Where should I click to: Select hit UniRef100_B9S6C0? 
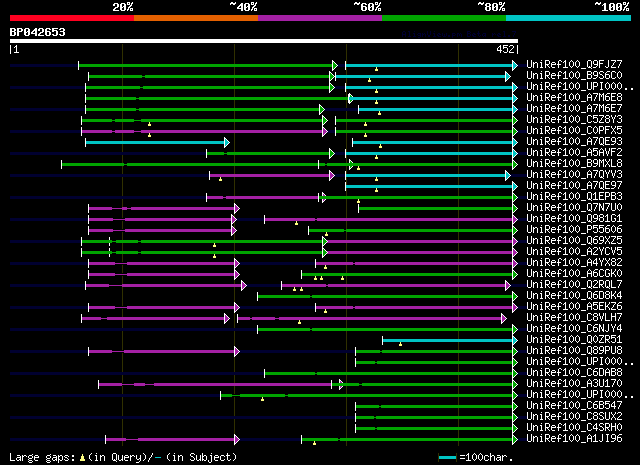pyautogui.click(x=574, y=76)
